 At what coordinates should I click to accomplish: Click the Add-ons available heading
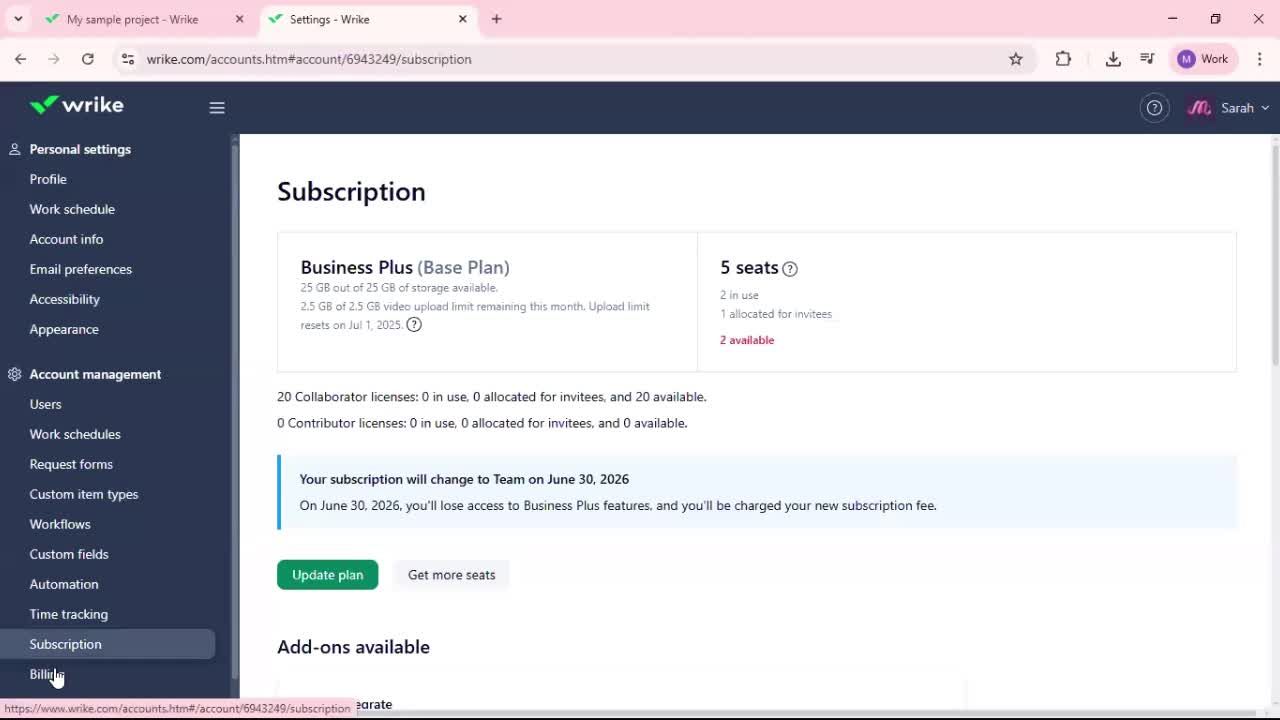(353, 647)
